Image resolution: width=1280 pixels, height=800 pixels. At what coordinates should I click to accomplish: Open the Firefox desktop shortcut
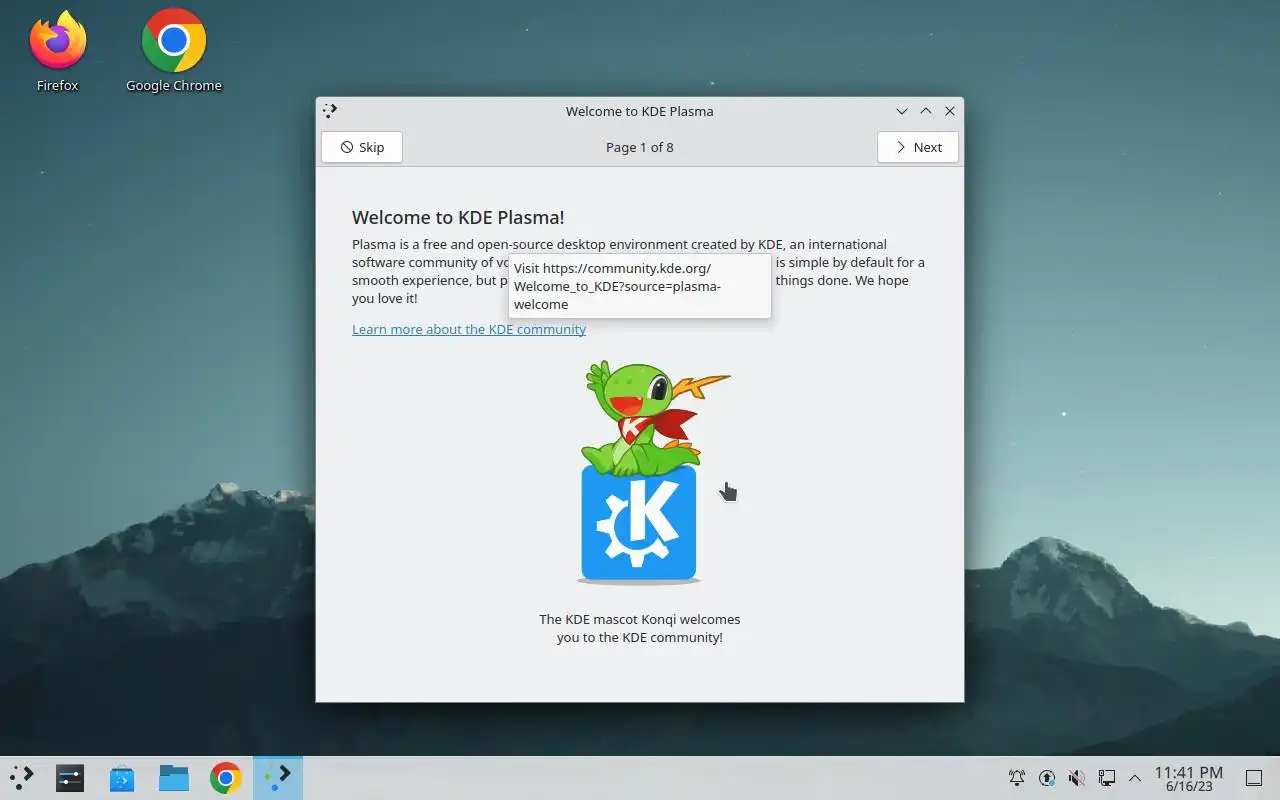point(58,52)
